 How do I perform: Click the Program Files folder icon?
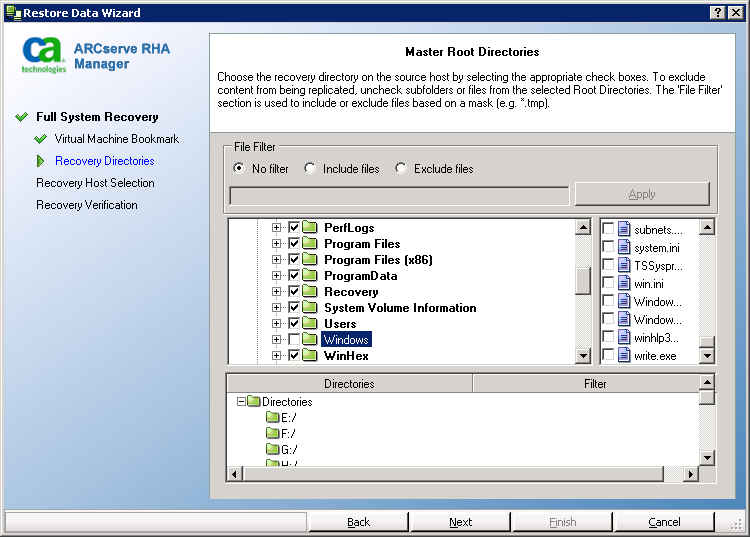point(310,244)
